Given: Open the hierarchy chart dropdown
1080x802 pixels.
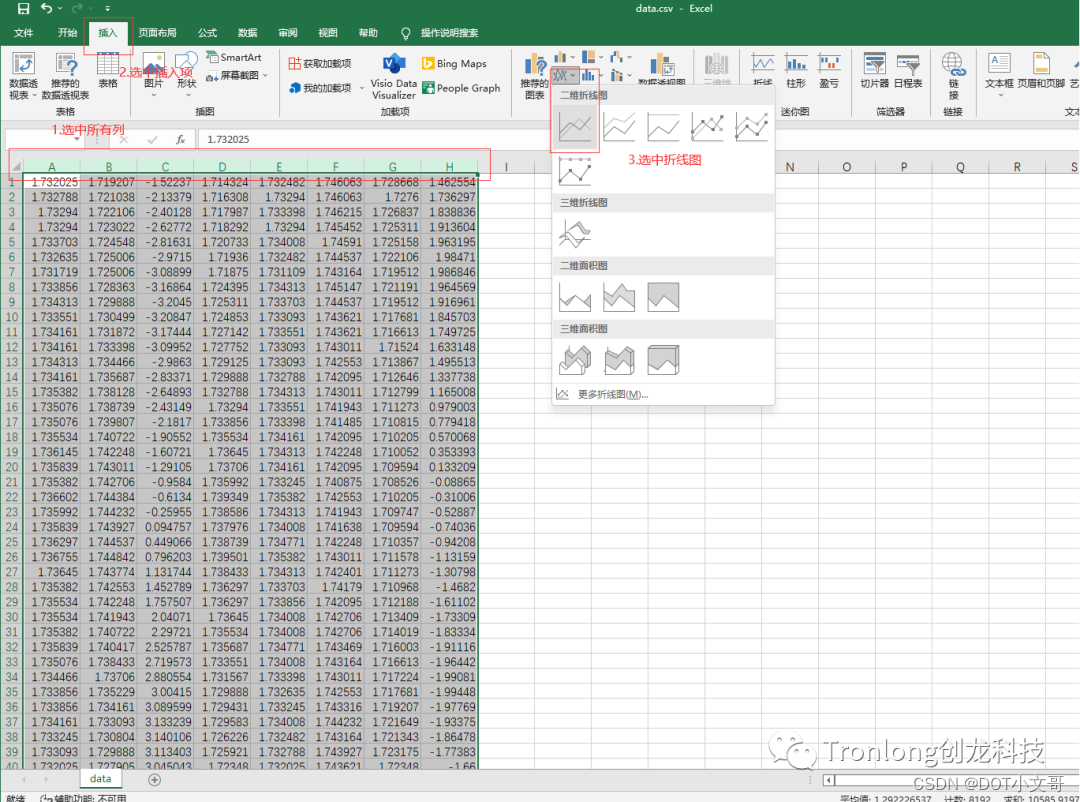Looking at the screenshot, I should [x=592, y=57].
